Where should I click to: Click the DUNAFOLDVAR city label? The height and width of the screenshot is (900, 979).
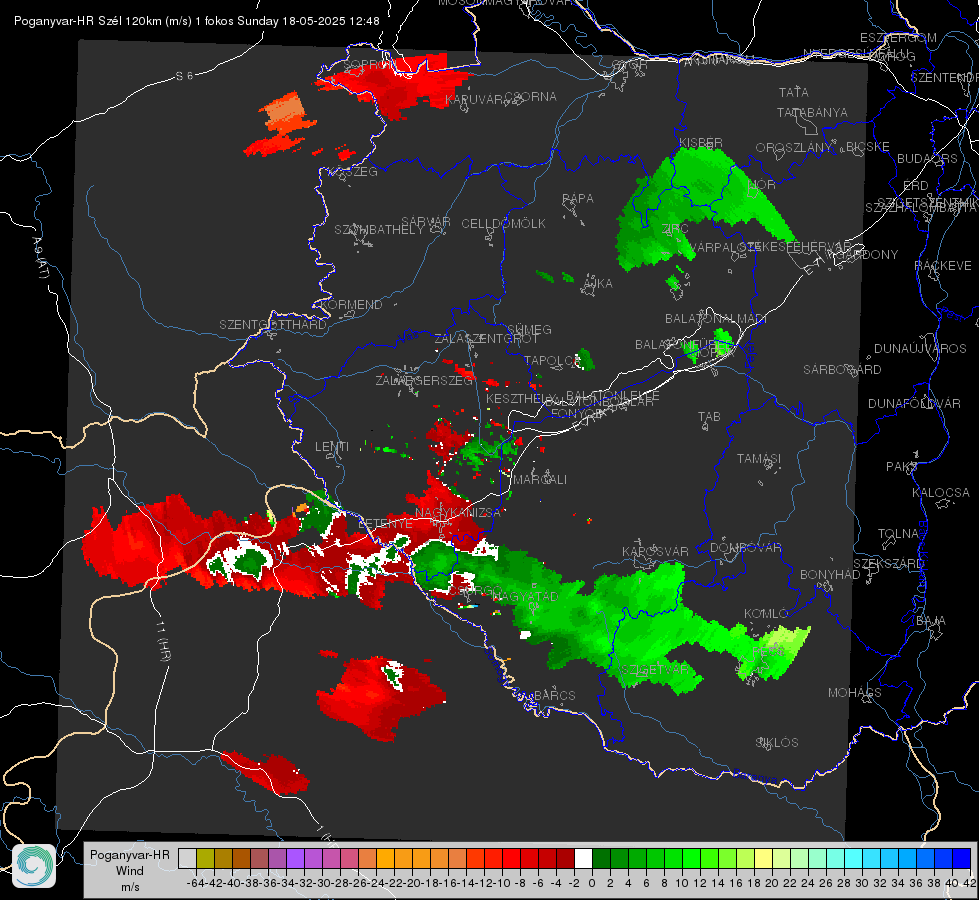pyautogui.click(x=914, y=403)
